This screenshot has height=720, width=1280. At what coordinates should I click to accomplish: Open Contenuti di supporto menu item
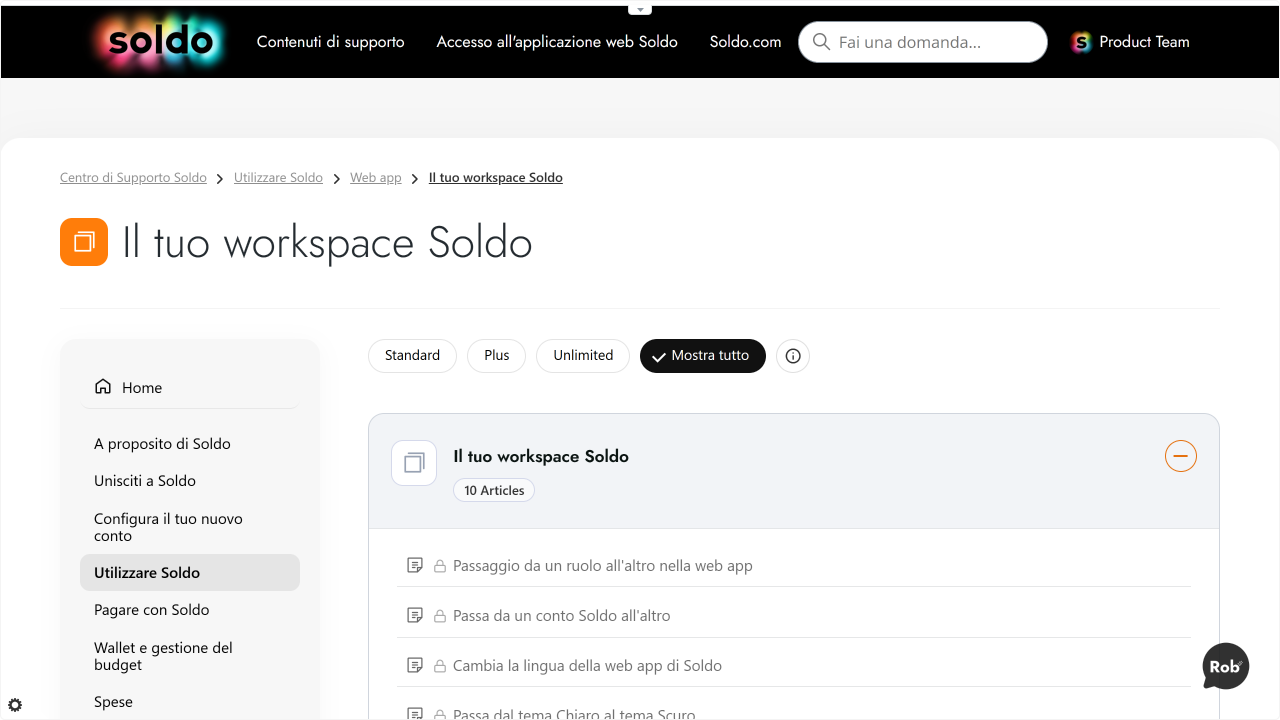[331, 42]
